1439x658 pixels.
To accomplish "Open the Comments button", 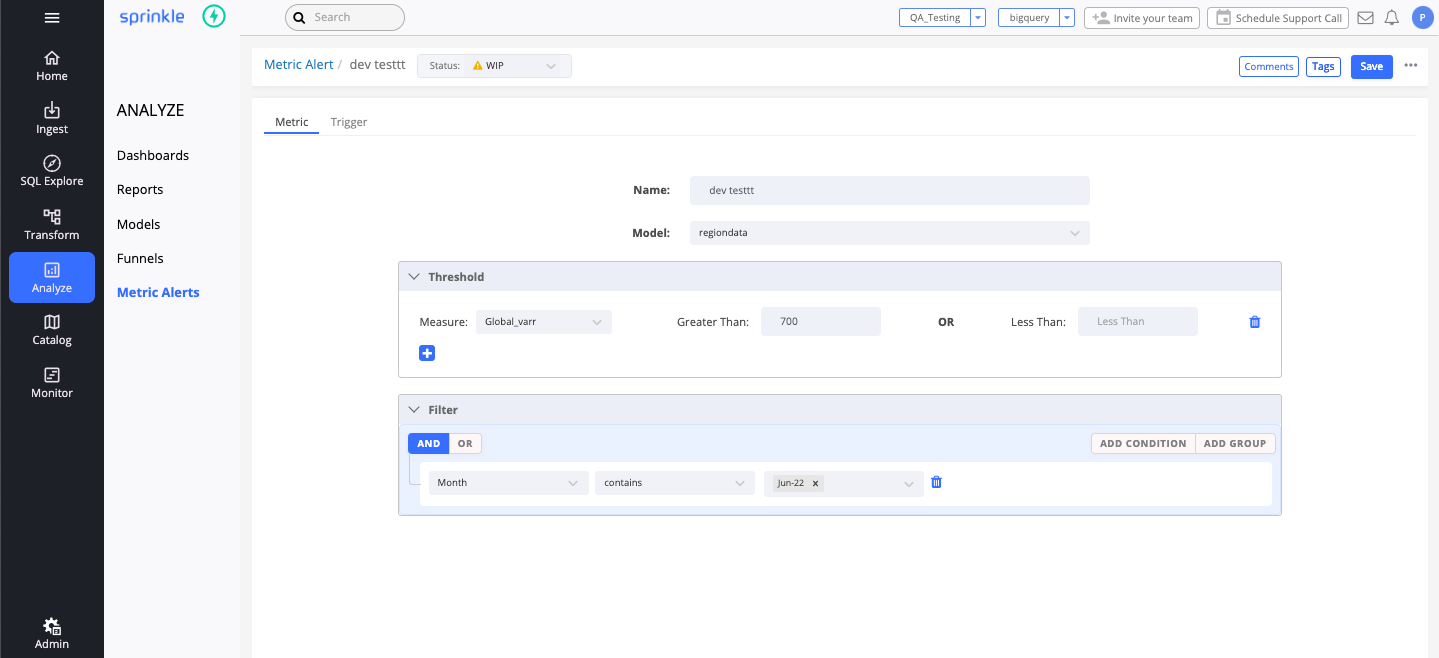I will click(x=1269, y=66).
